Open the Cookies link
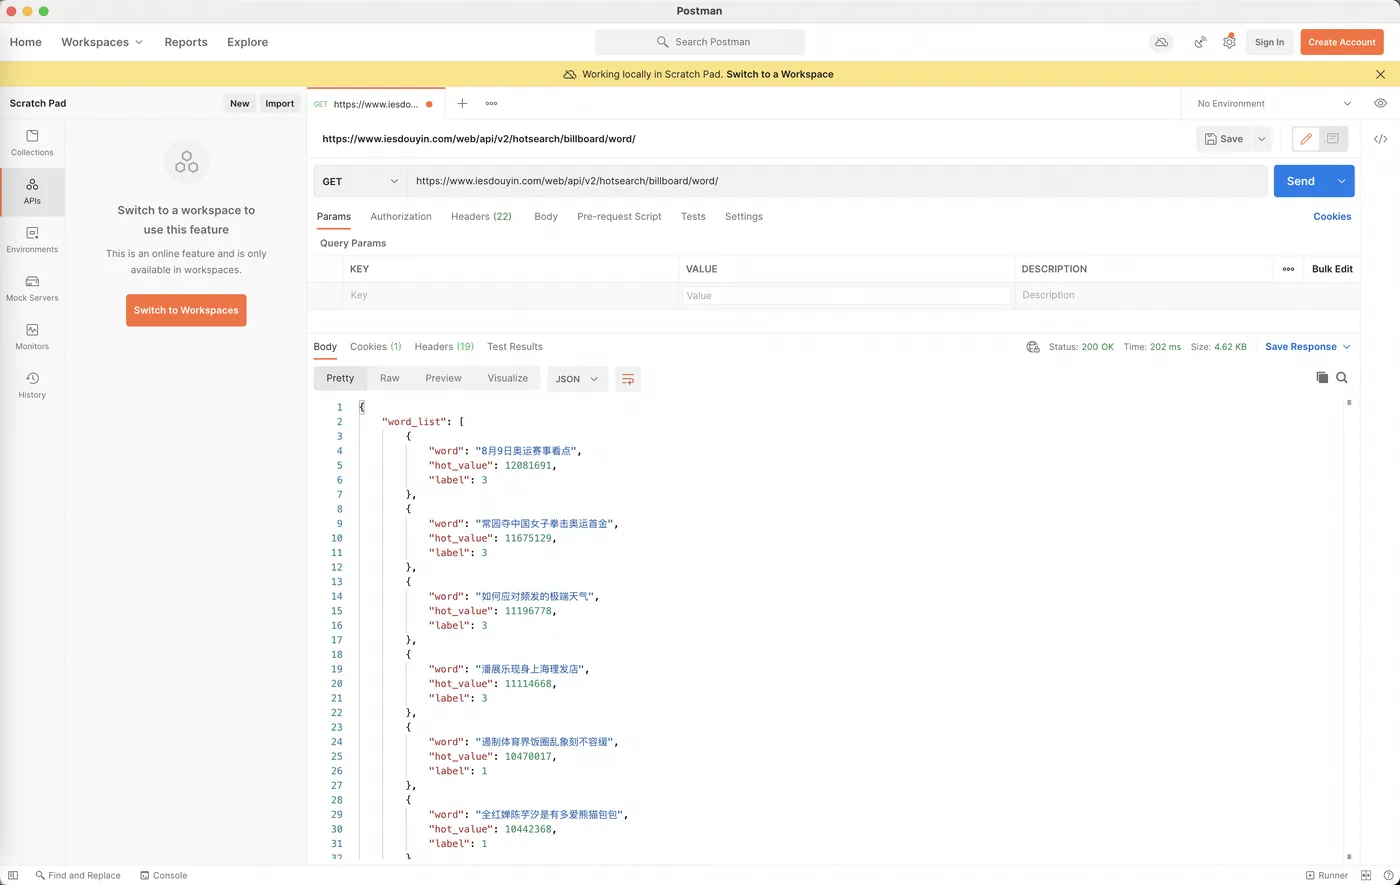1400x885 pixels. pos(1332,216)
